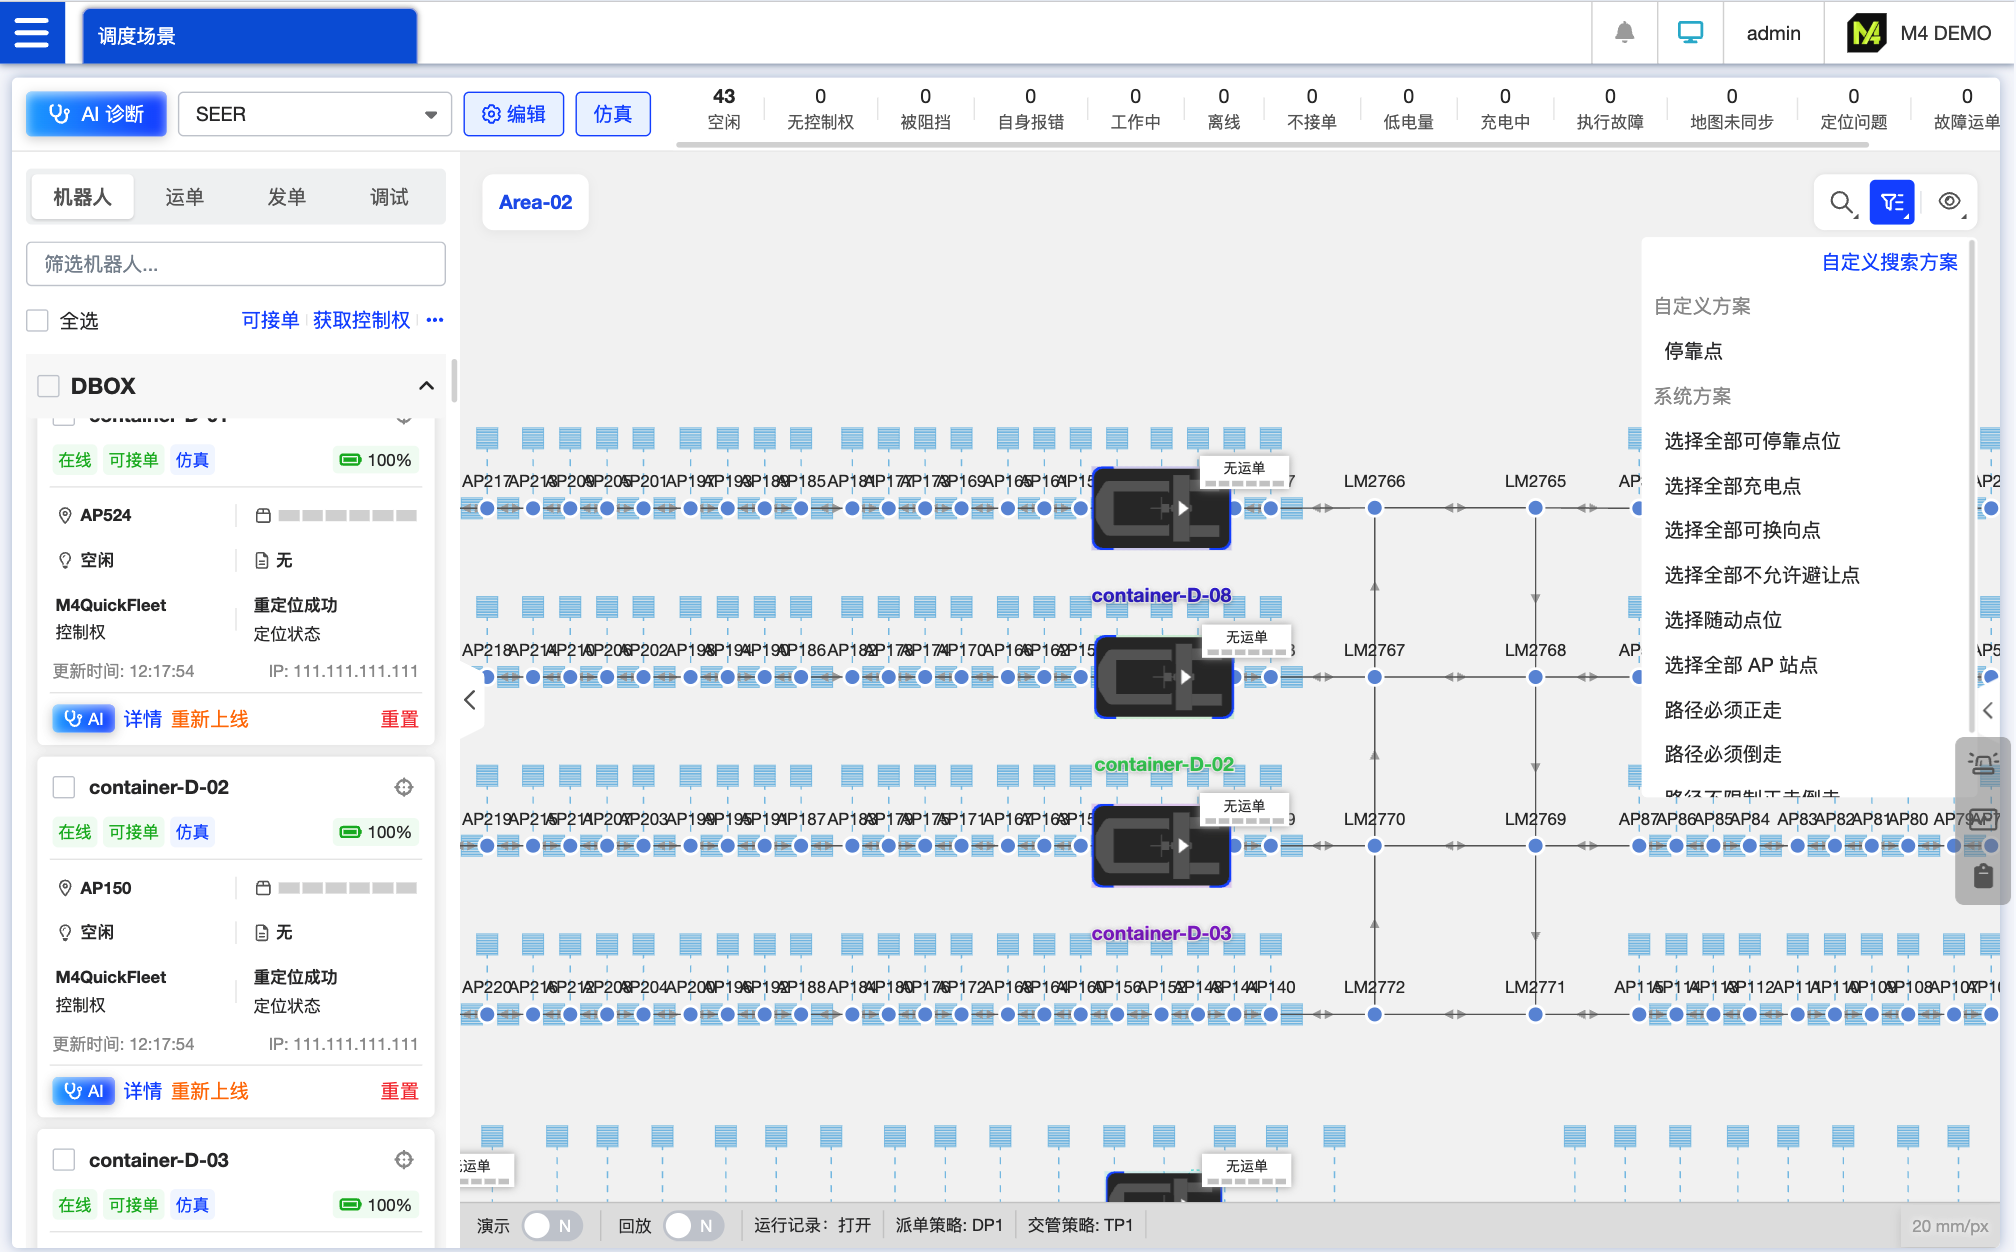2016x1252 pixels.
Task: Click the notification bell icon
Action: [1624, 33]
